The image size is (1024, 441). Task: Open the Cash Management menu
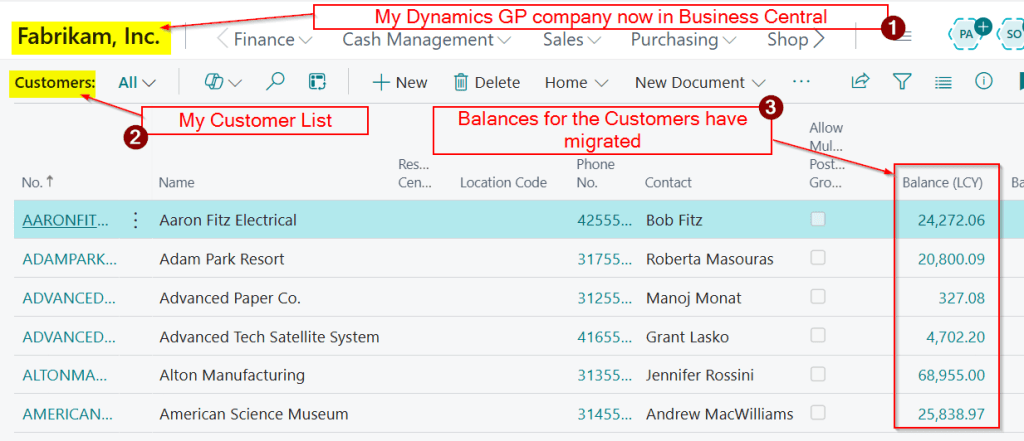(x=427, y=40)
